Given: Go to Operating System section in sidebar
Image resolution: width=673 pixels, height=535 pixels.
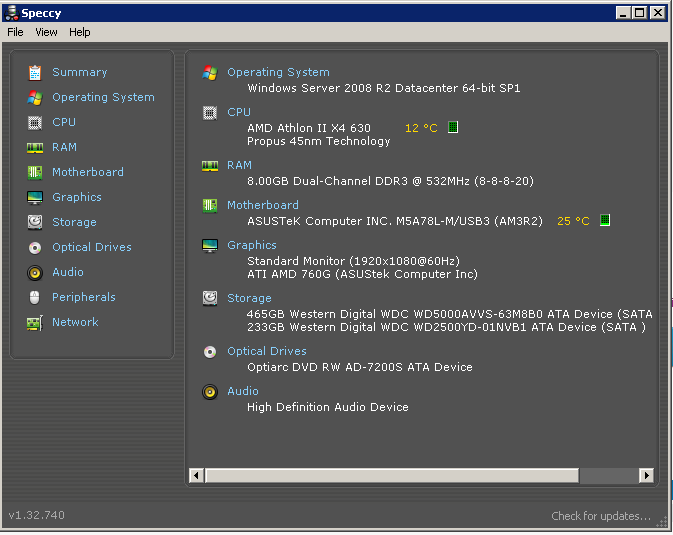Looking at the screenshot, I should click(103, 97).
